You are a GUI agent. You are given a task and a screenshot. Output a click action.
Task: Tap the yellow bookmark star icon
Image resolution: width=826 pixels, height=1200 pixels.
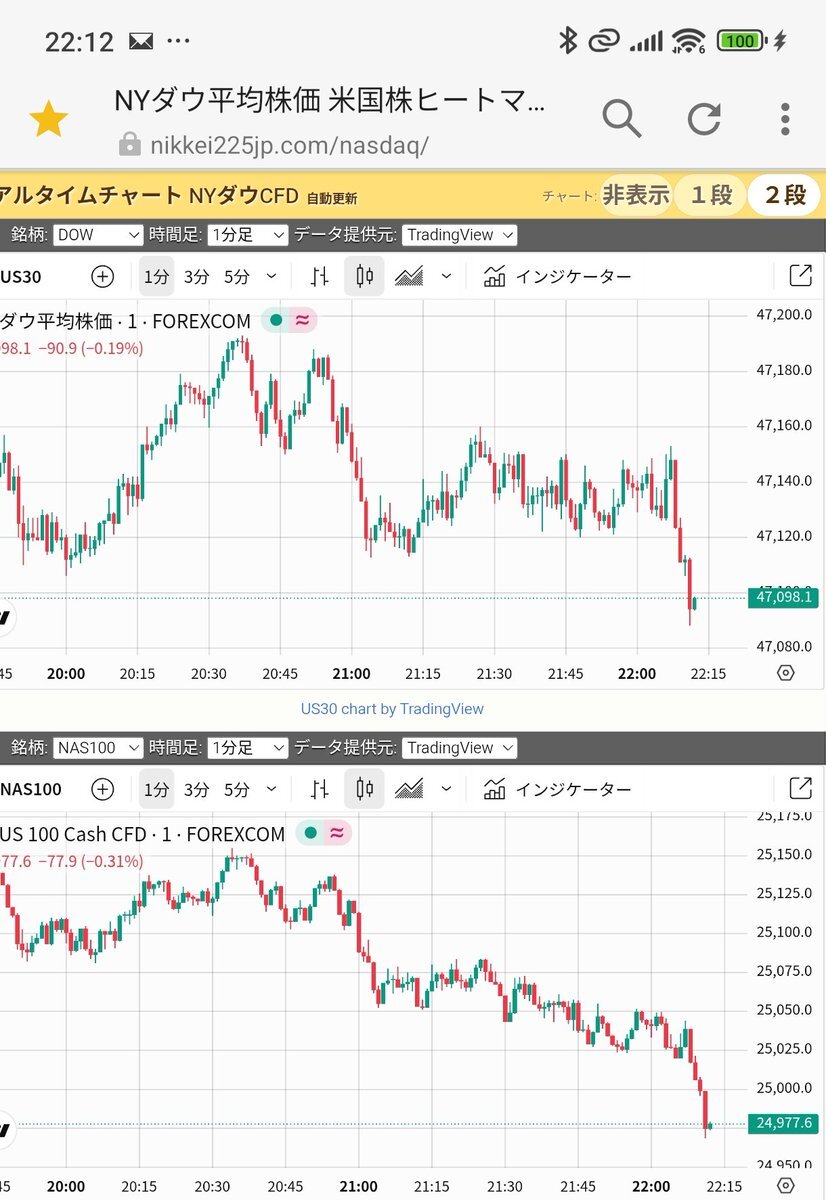48,120
